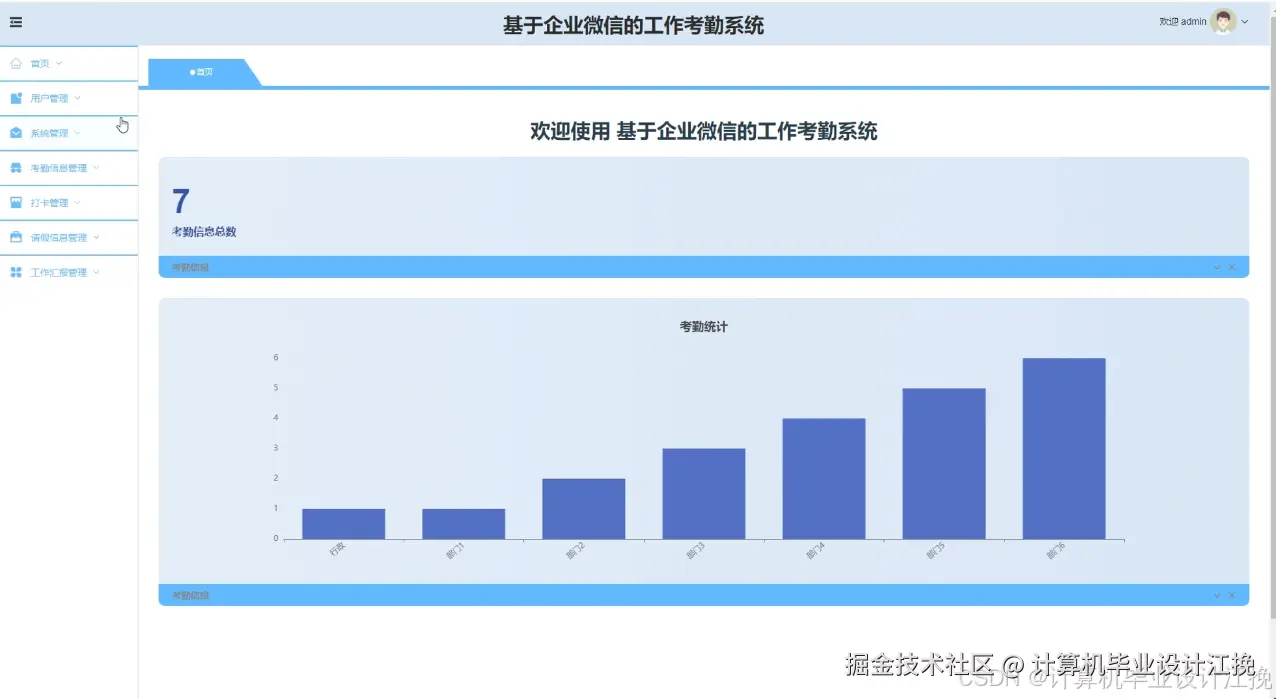Close the 考勤信息总数 card with its X
1276x699 pixels.
pos(1232,267)
